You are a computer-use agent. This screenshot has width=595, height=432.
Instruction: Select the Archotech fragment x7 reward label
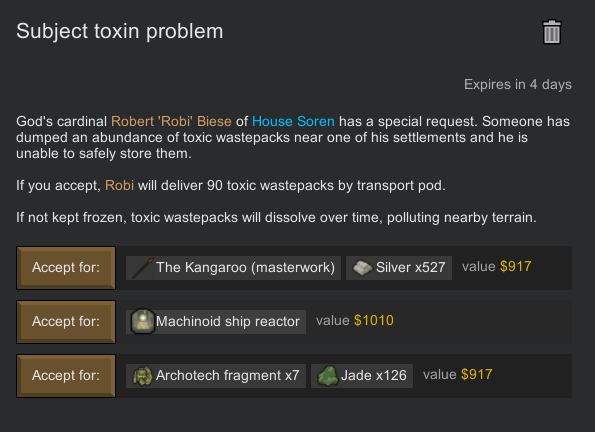coord(228,376)
